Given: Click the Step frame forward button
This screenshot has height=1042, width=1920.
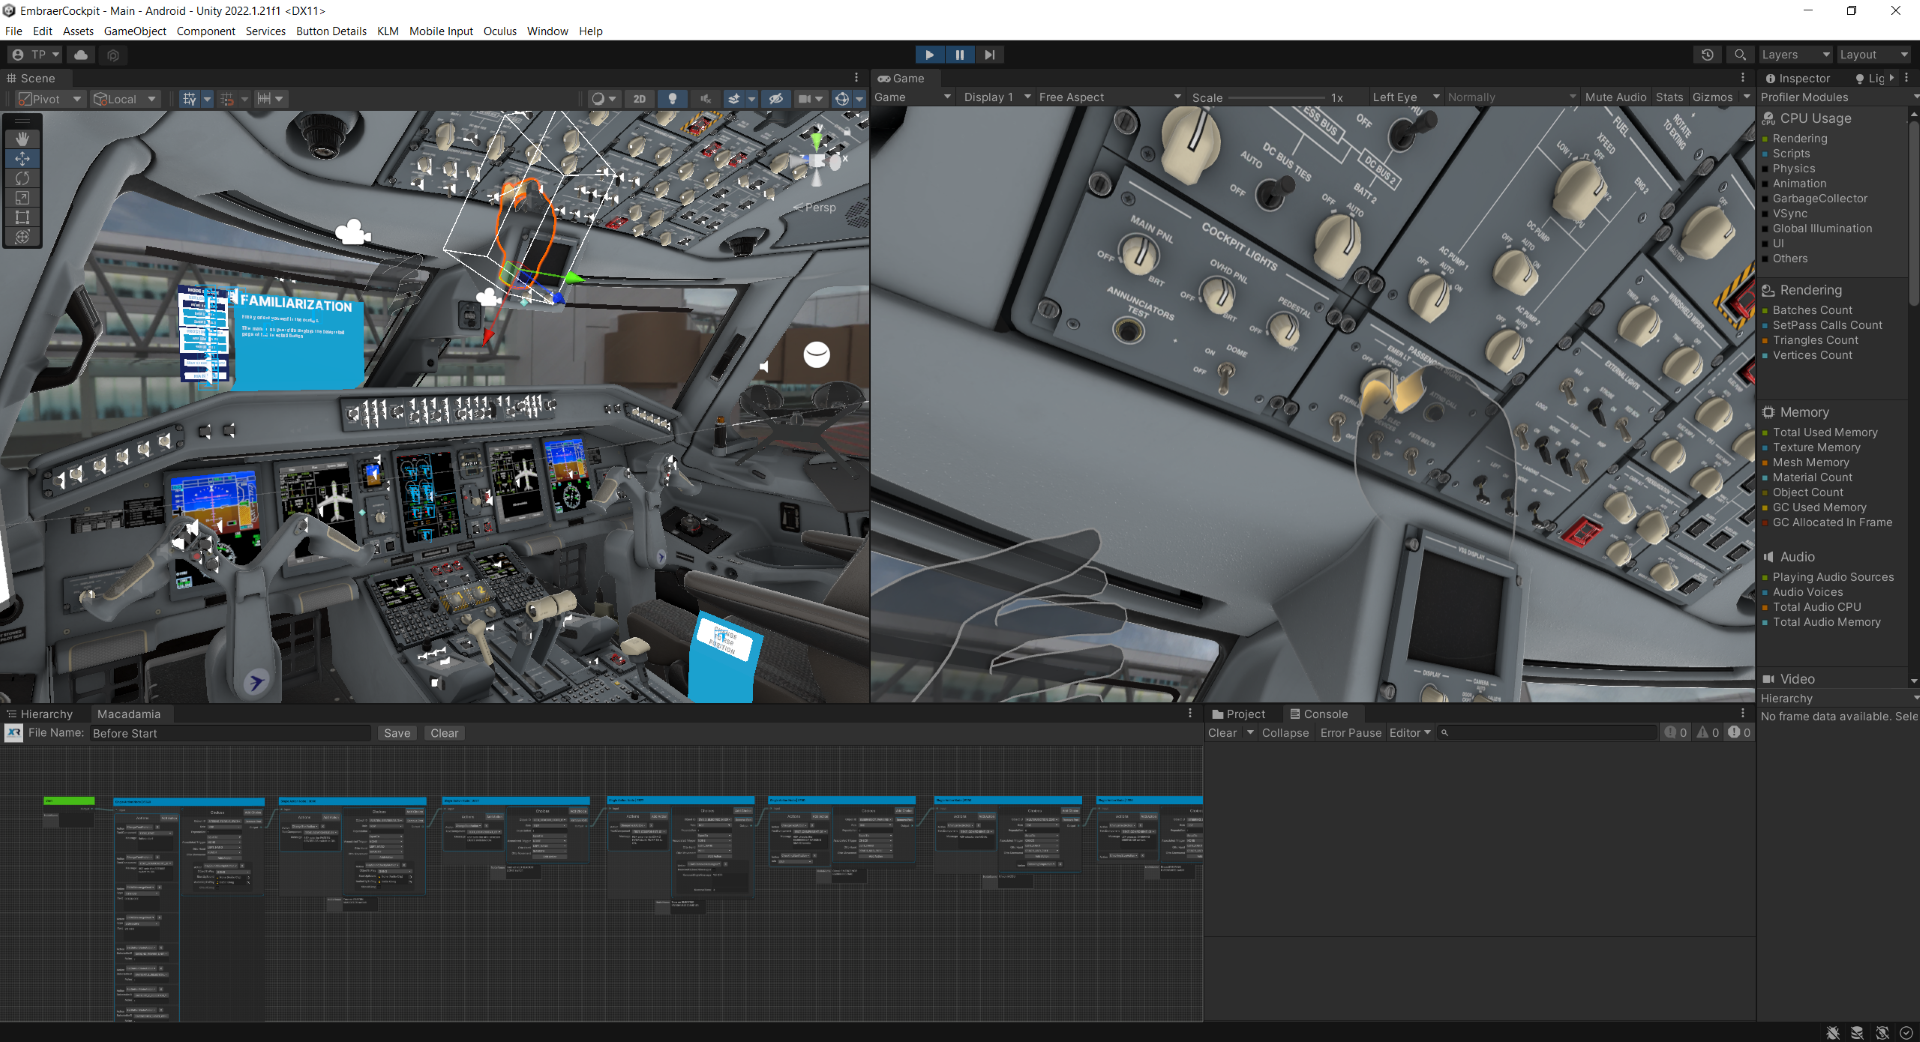Looking at the screenshot, I should (989, 55).
